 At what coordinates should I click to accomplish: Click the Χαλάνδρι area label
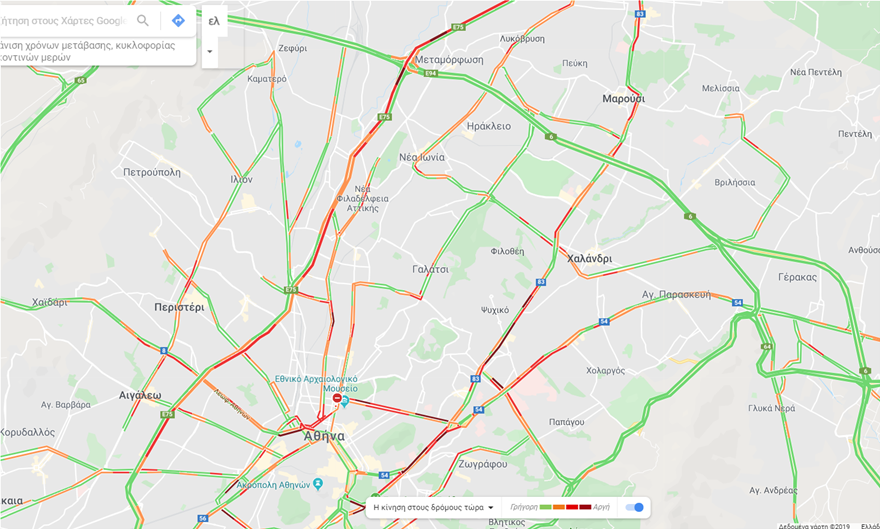pyautogui.click(x=589, y=259)
